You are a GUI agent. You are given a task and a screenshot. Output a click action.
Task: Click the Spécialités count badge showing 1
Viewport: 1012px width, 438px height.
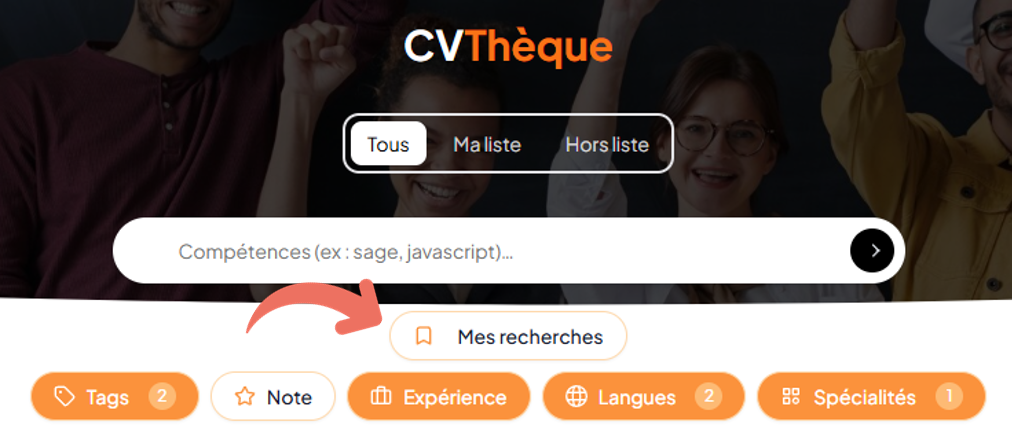[x=949, y=396]
